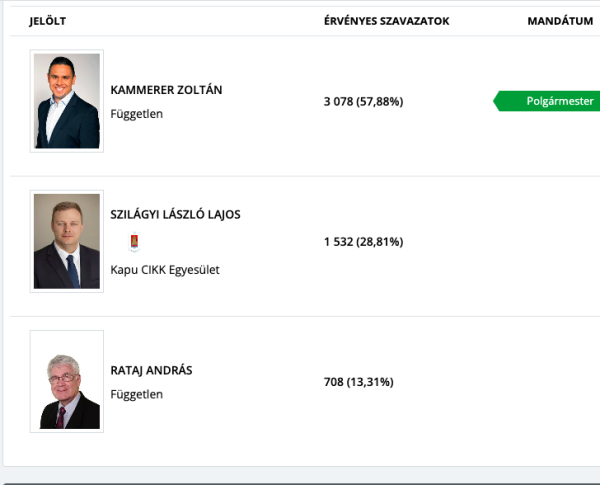The width and height of the screenshot is (600, 485).
Task: Click Független label under Kammerer Zoltán
Action: click(x=137, y=114)
